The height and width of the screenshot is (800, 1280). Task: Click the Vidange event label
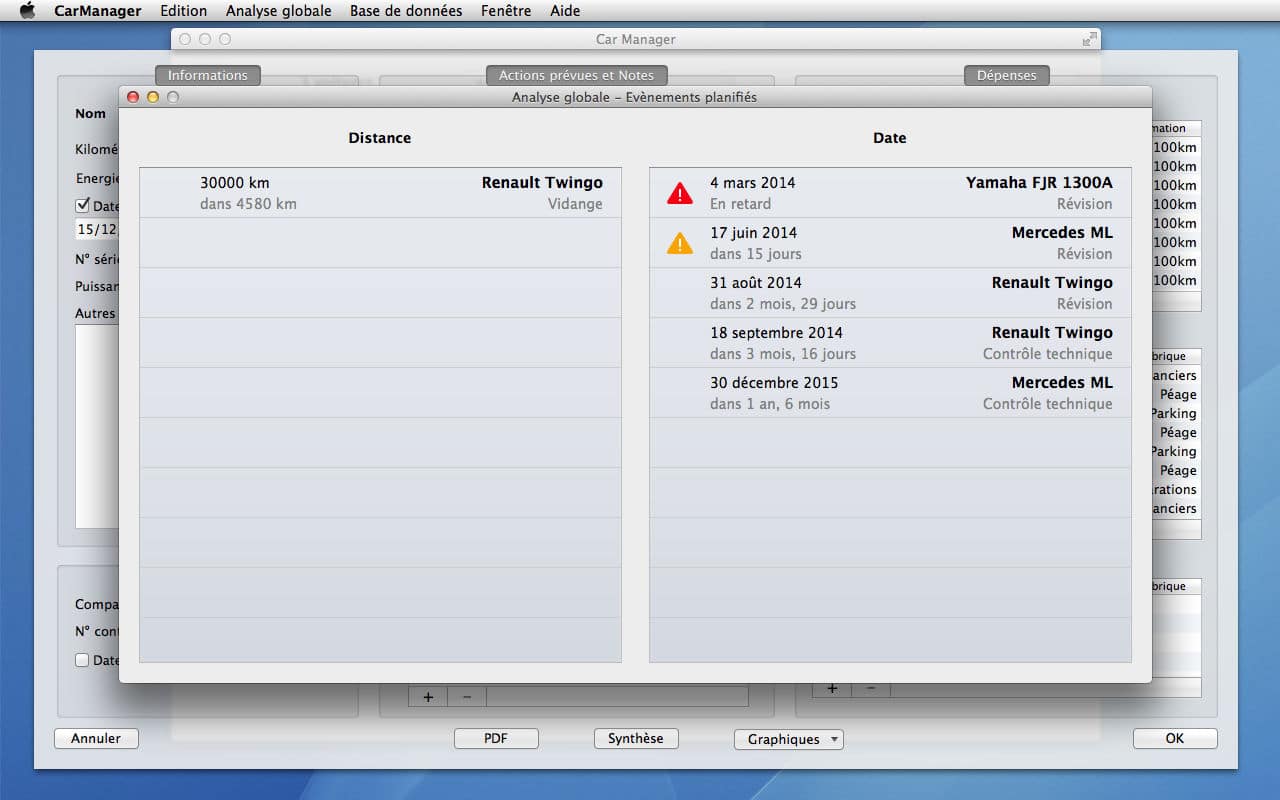tap(575, 204)
